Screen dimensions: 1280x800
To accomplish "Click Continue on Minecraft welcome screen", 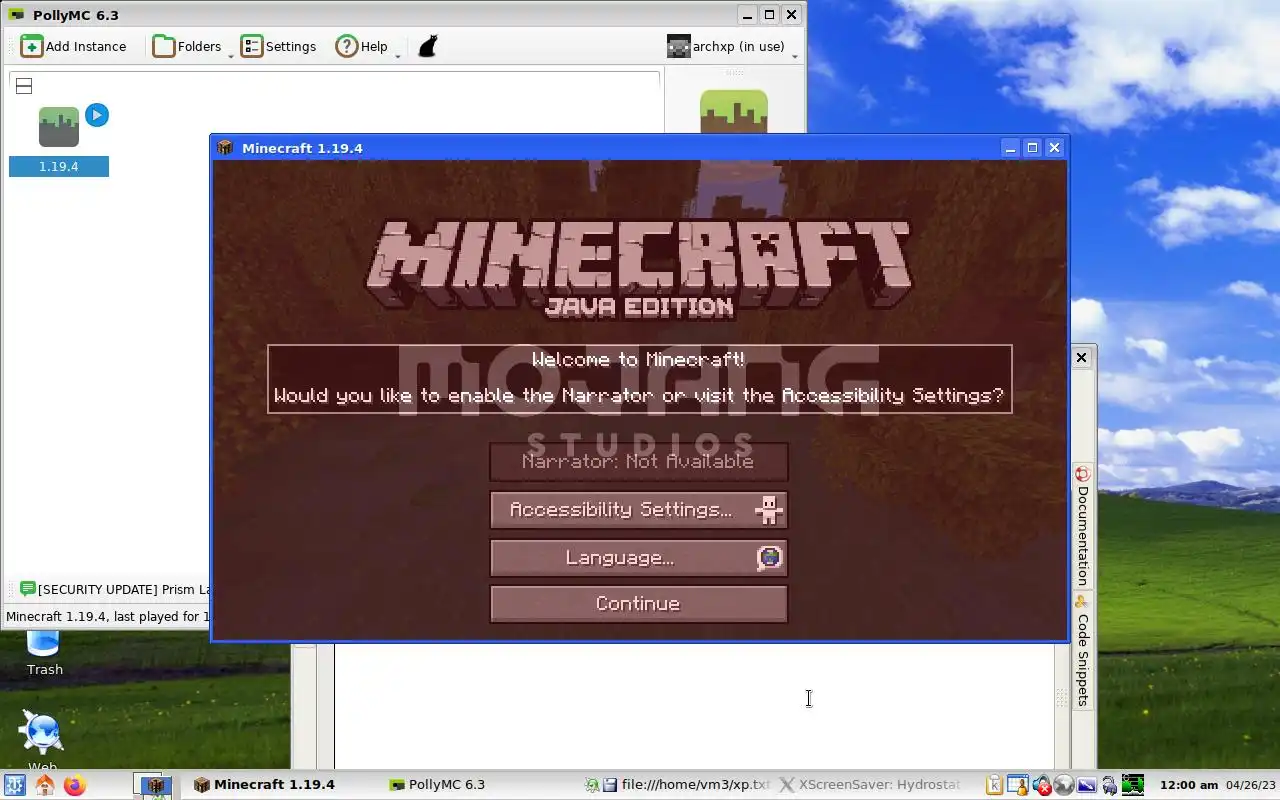I will [638, 604].
